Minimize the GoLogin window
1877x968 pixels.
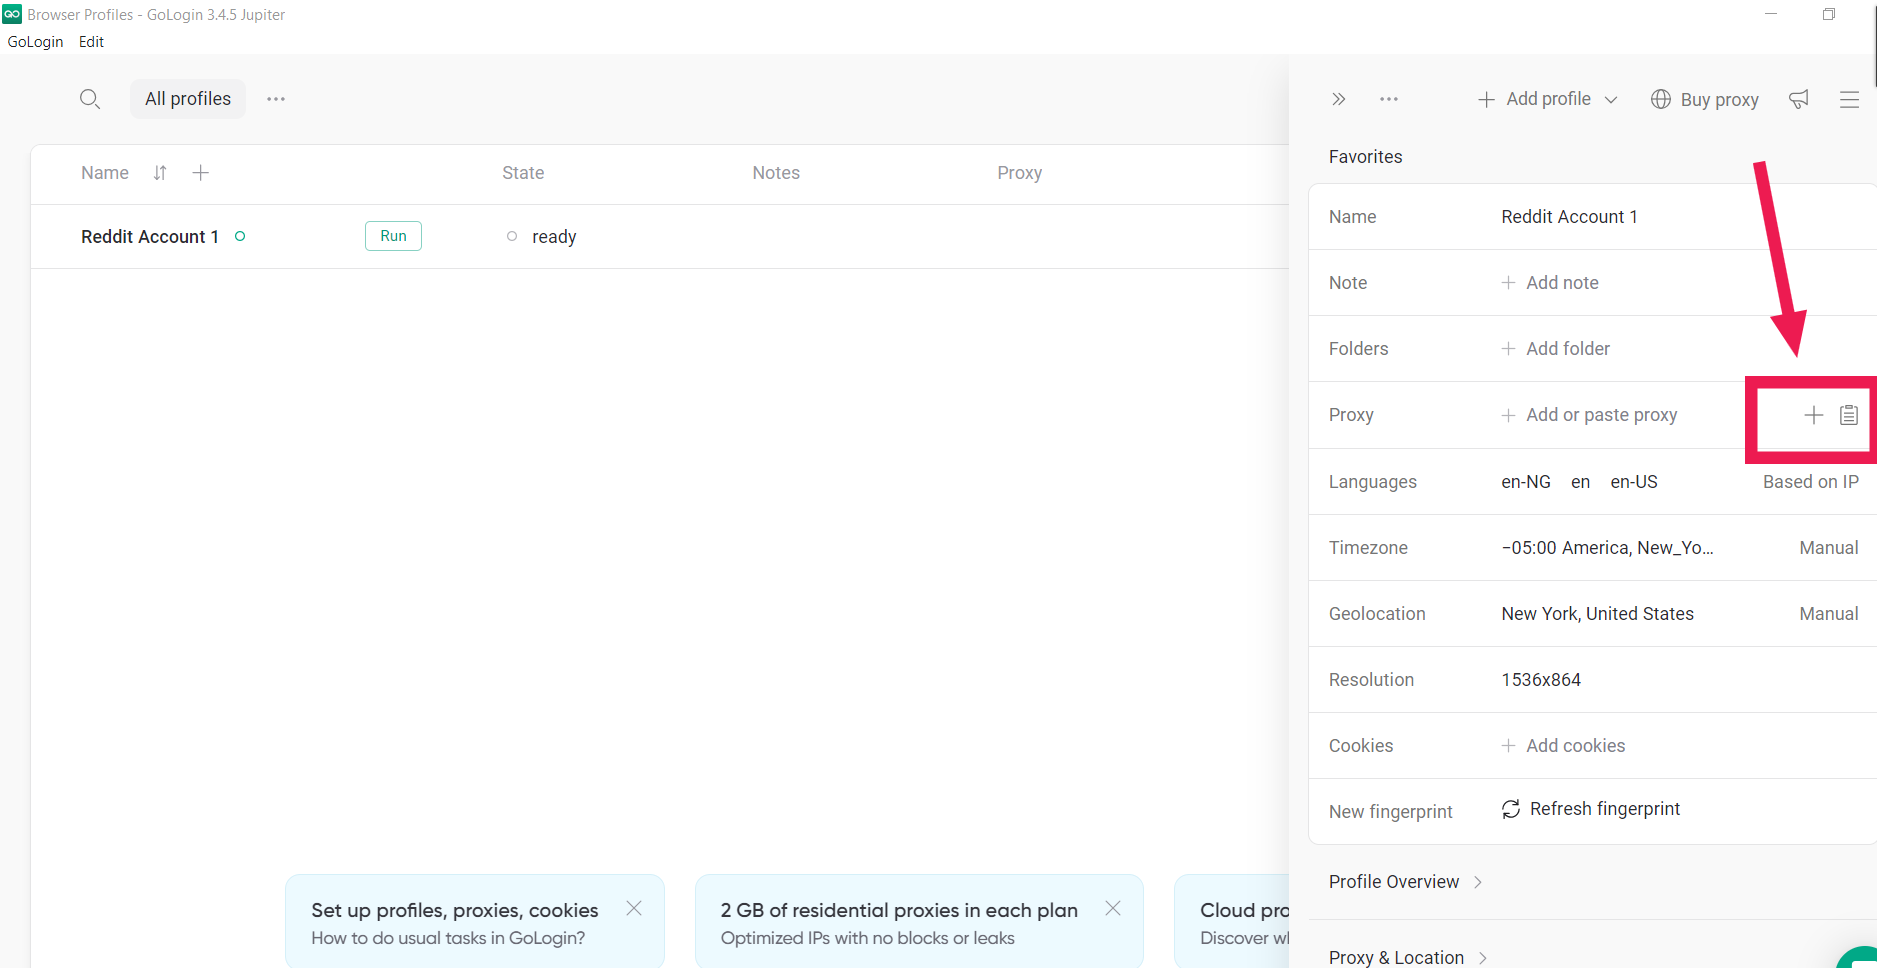pos(1771,14)
